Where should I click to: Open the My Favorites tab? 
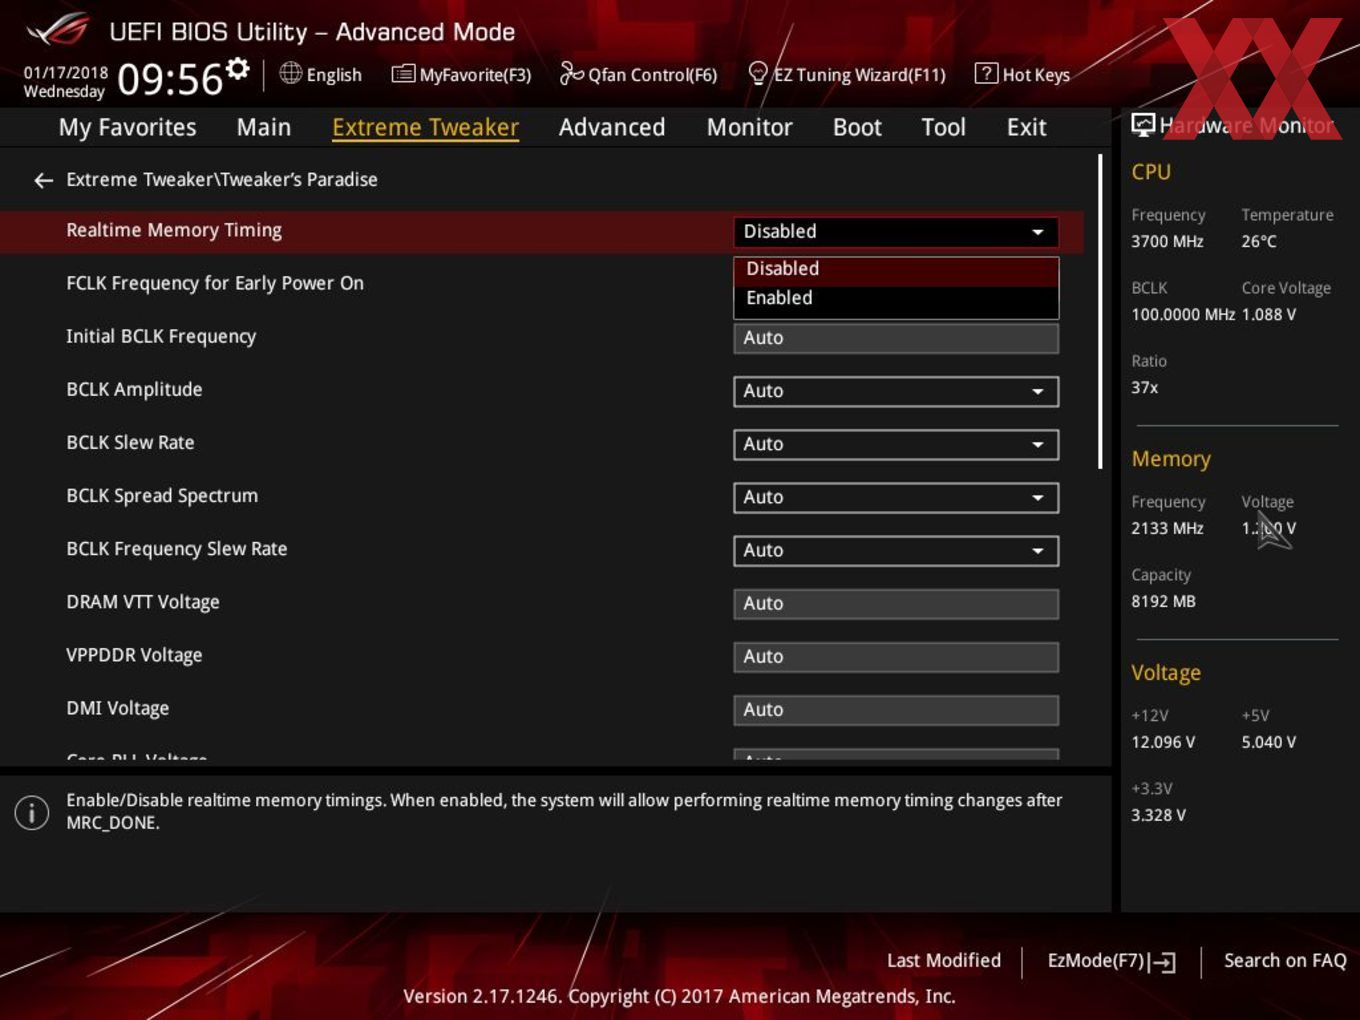pyautogui.click(x=127, y=127)
